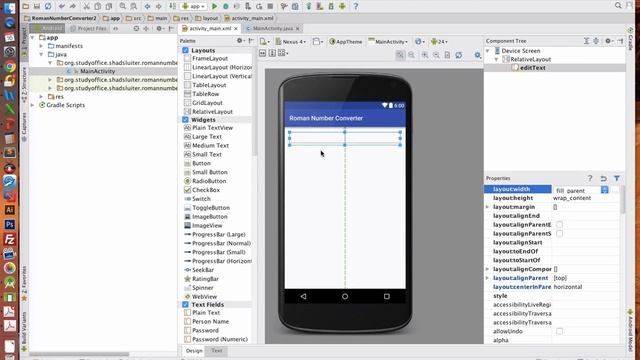Viewport: 640px width, 360px height.
Task: Collapse RelativeLayout in Component Tree
Action: pyautogui.click(x=496, y=59)
